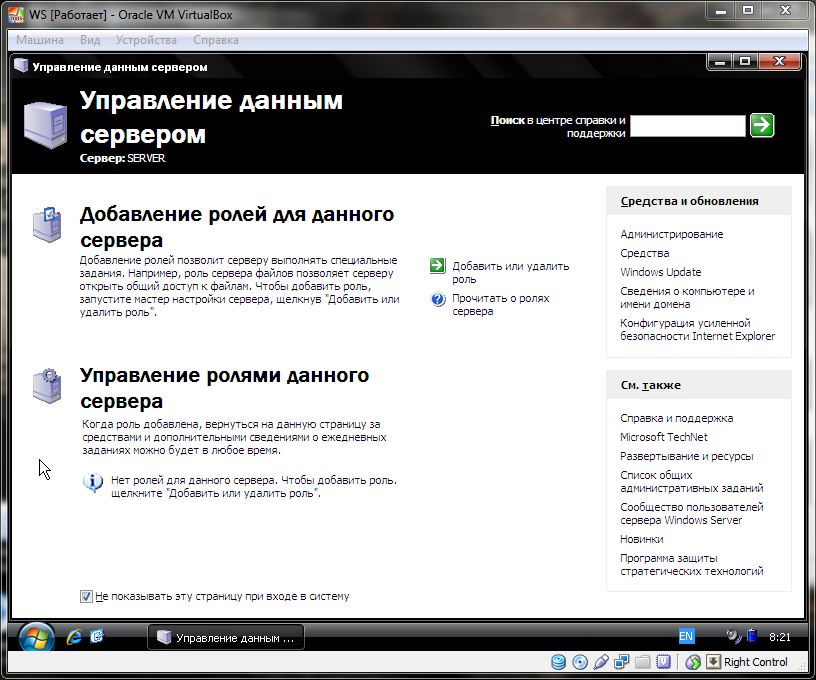Click the network tray icon in guest taskbar
This screenshot has height=680, width=816.
(x=733, y=636)
